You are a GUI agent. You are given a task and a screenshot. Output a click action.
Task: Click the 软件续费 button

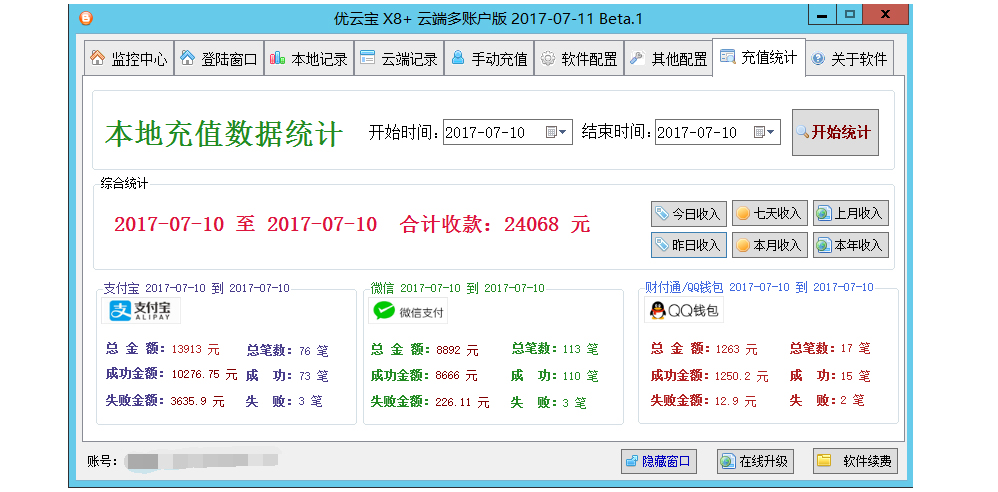[855, 461]
